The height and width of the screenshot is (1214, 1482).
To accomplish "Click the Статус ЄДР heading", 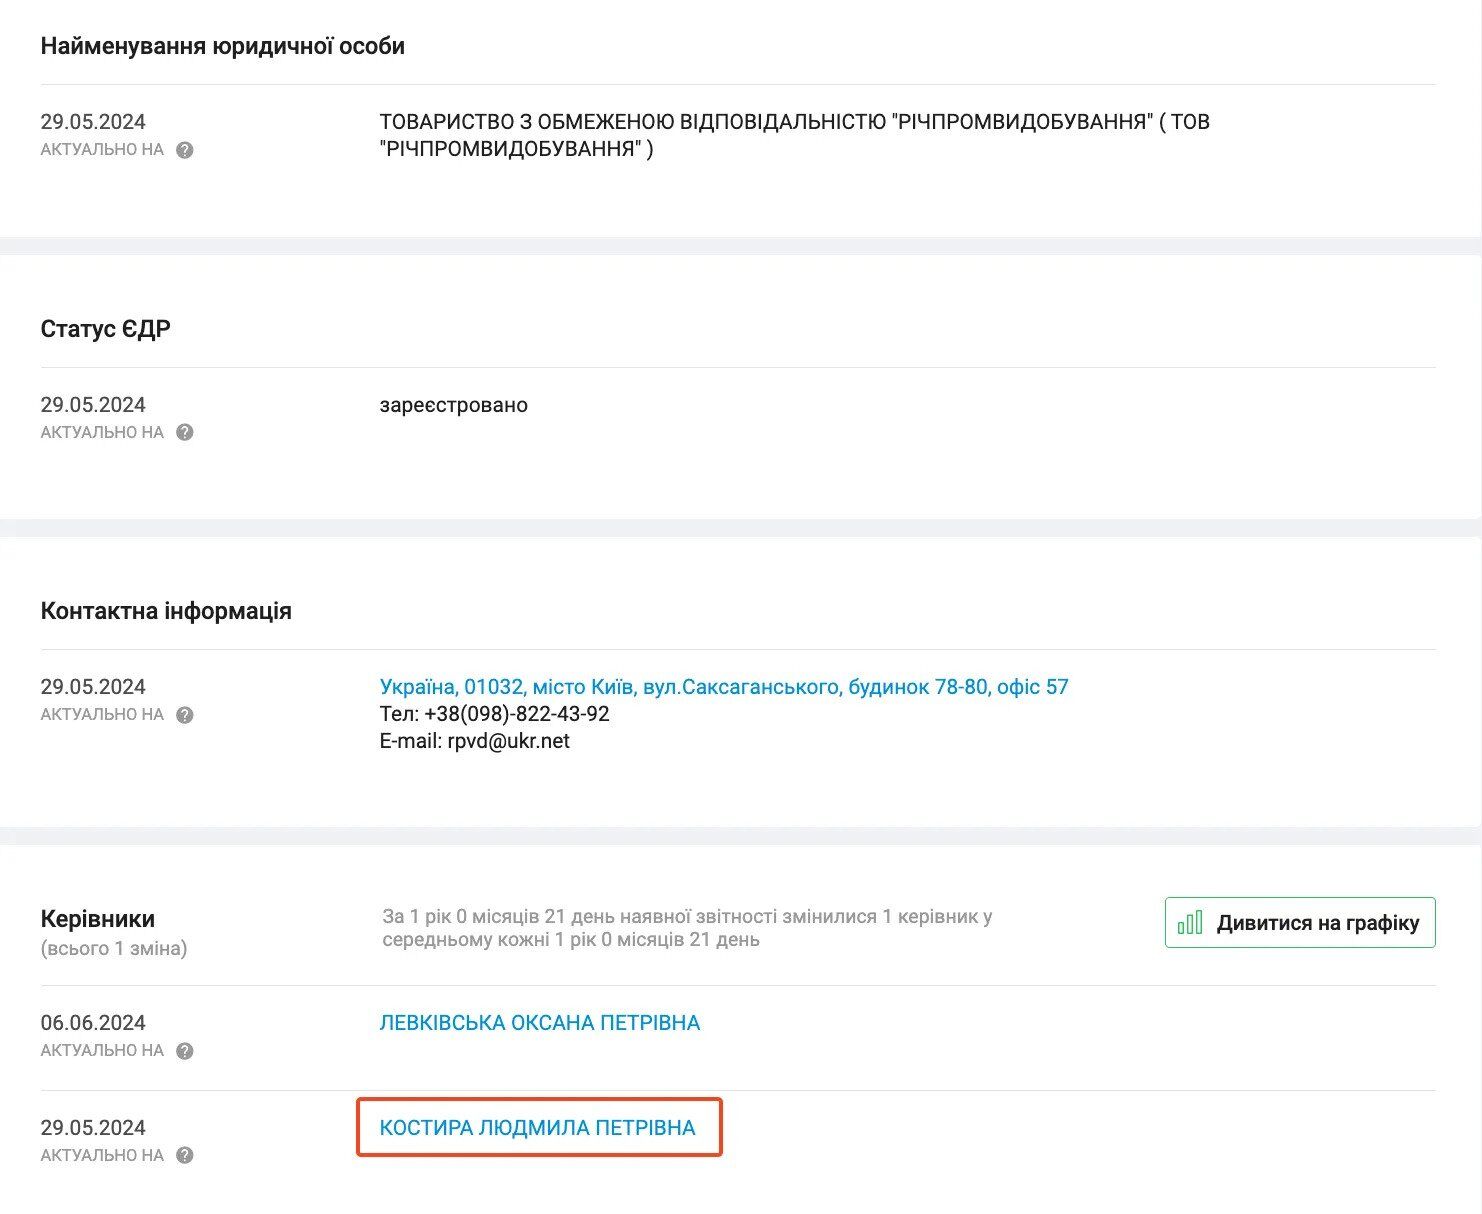I will (x=106, y=329).
